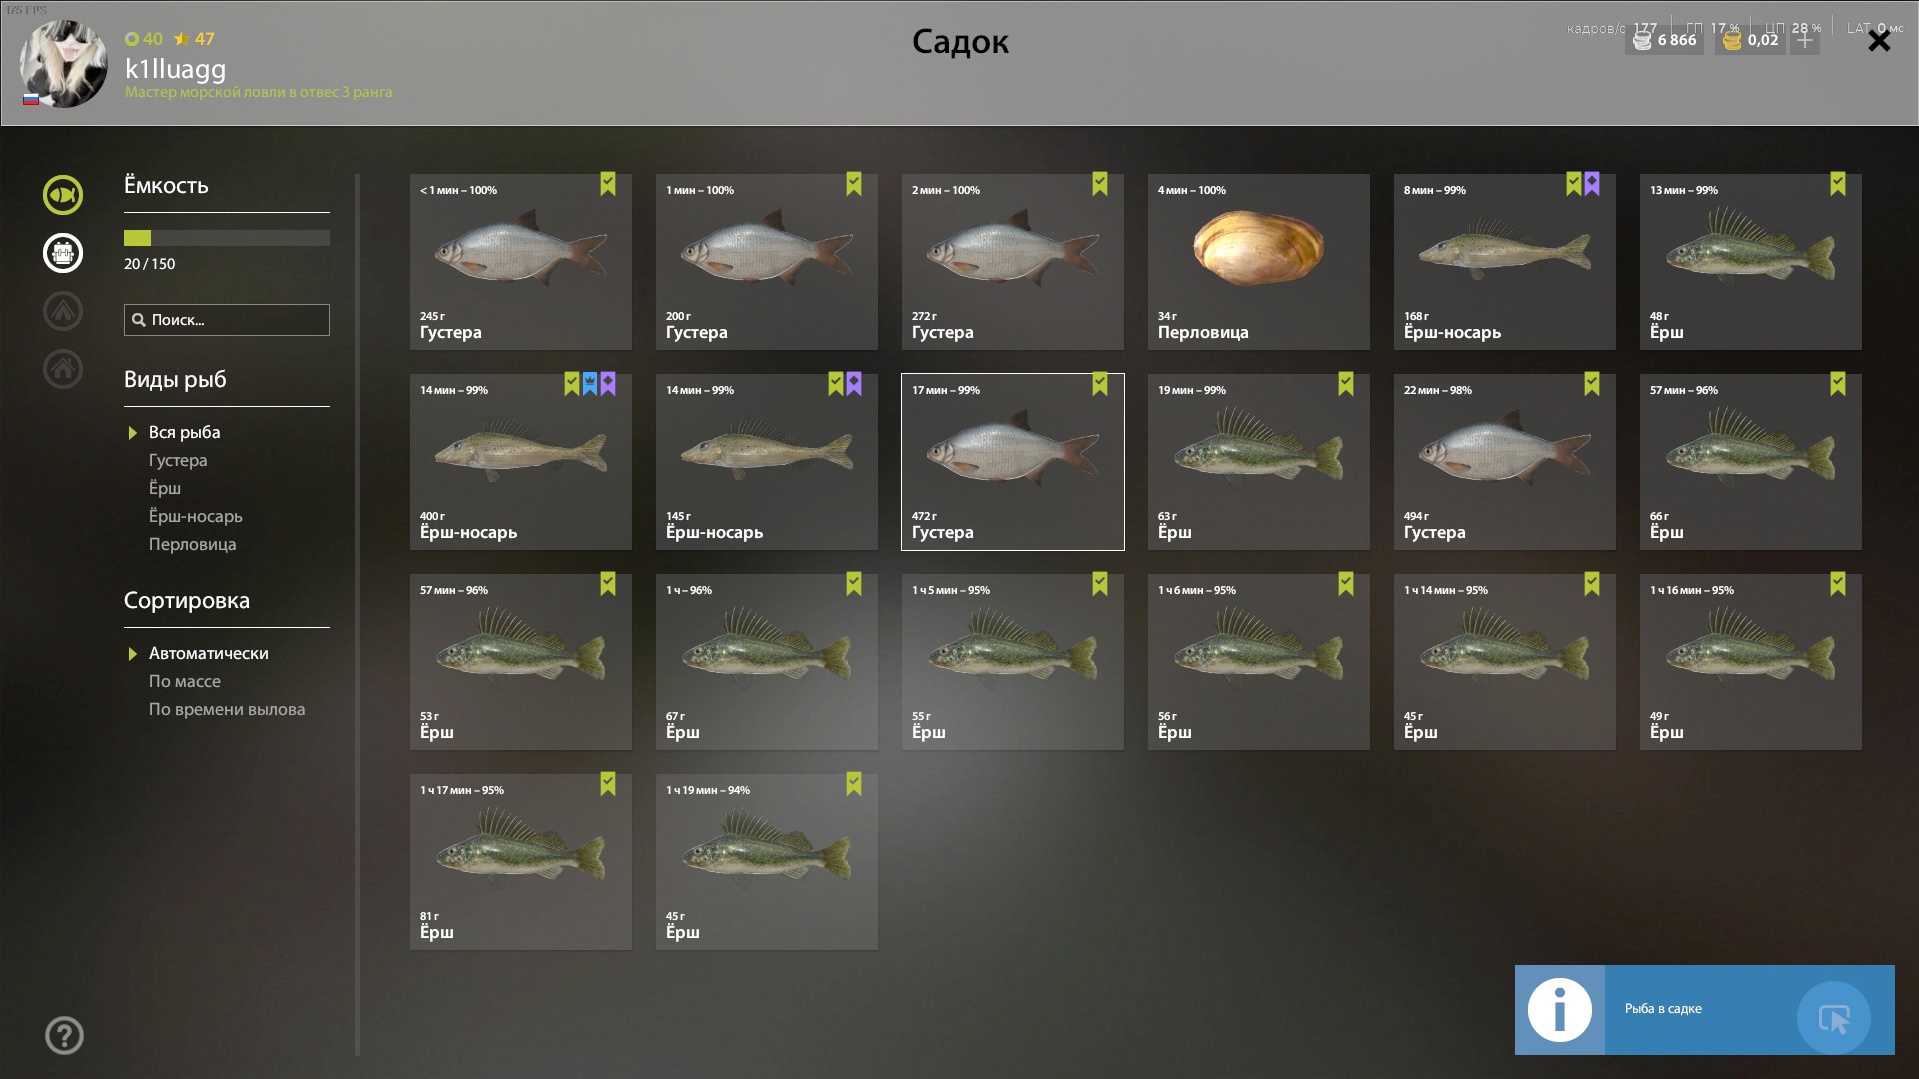Filter fish list by Перловица
This screenshot has height=1079, width=1919.
pyautogui.click(x=193, y=544)
